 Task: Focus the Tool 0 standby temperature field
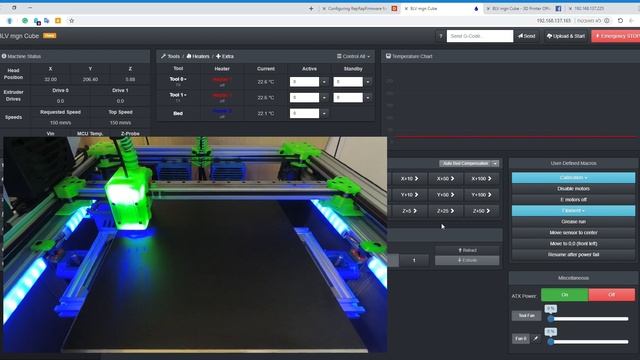348,82
